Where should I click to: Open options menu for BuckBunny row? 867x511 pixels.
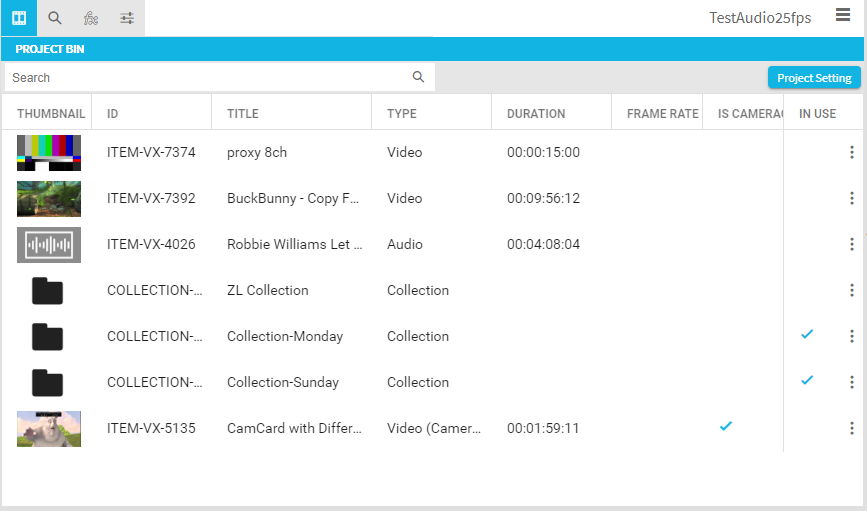point(852,198)
